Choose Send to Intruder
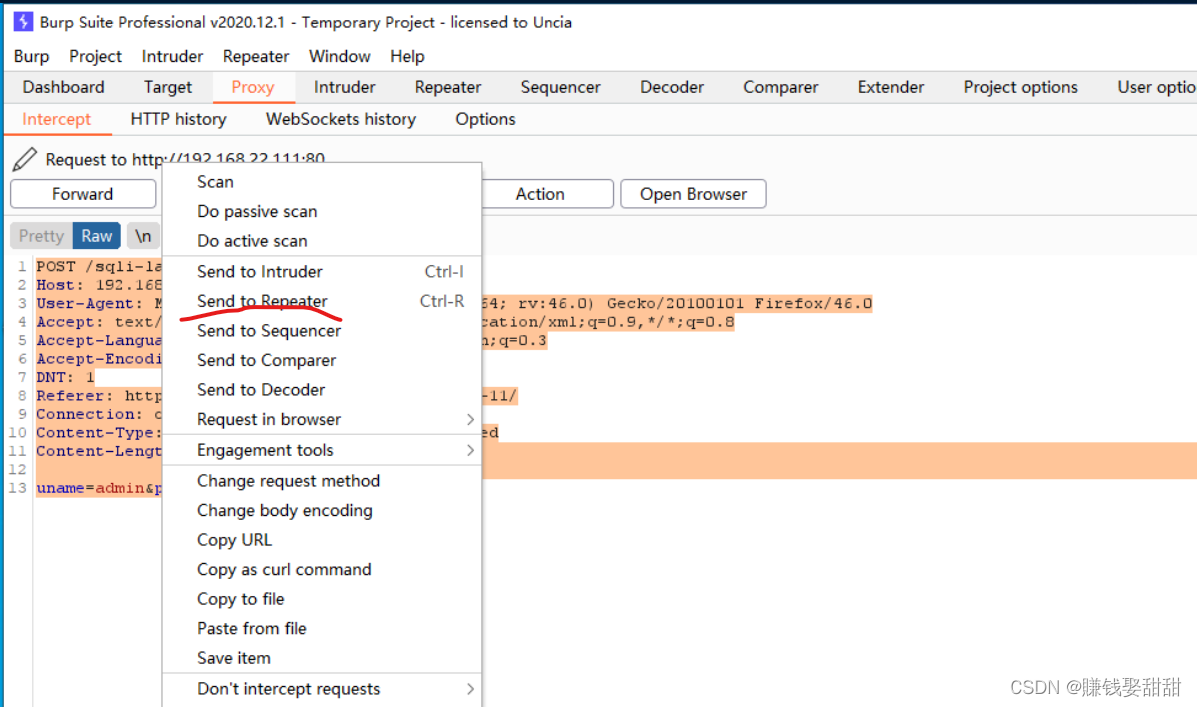This screenshot has width=1197, height=707. click(x=321, y=272)
